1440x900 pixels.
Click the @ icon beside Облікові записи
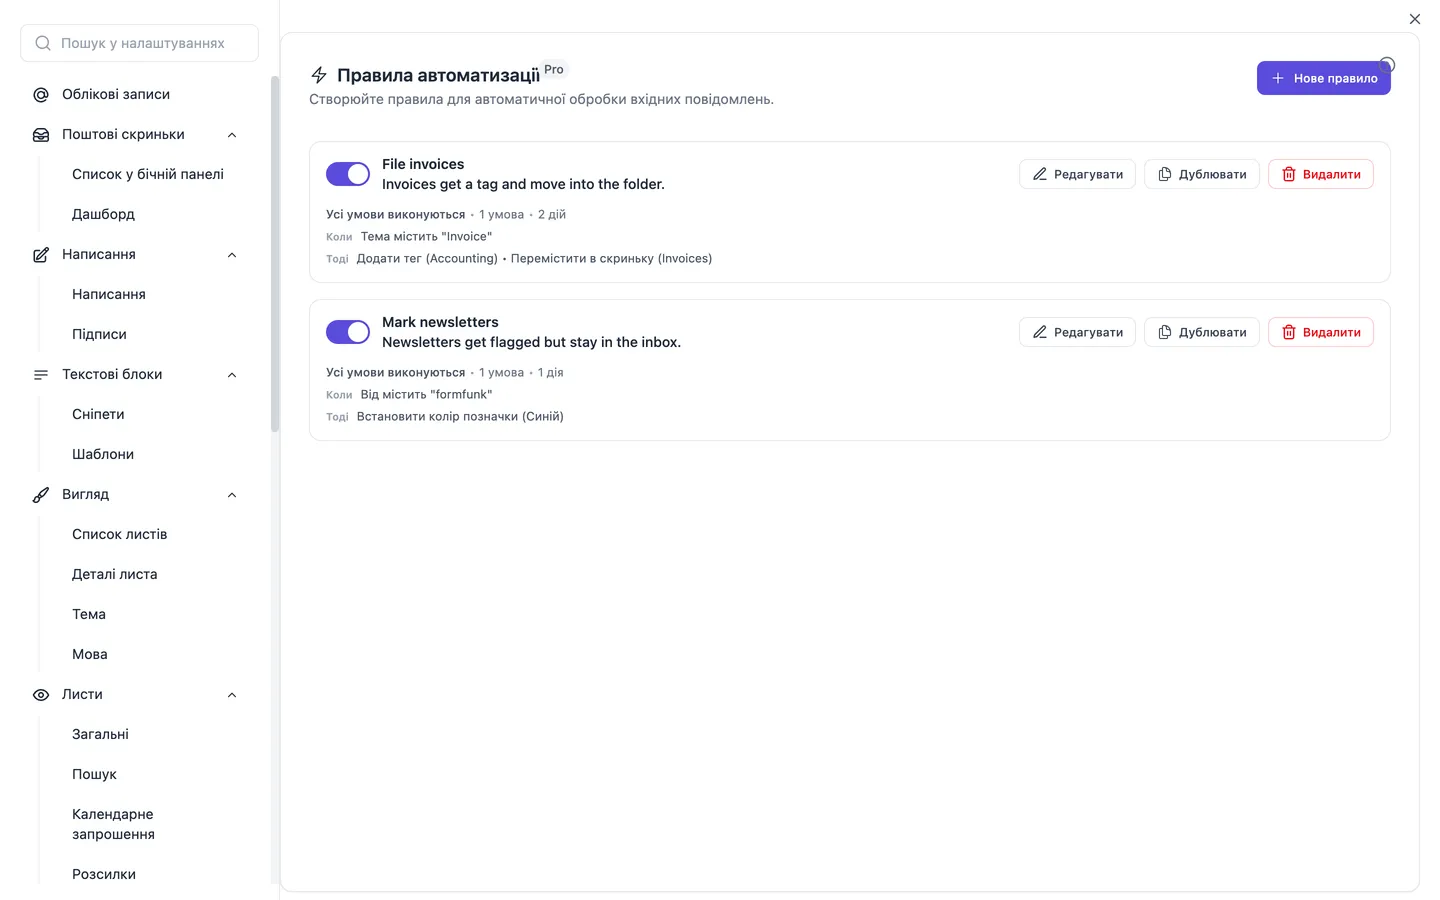41,95
